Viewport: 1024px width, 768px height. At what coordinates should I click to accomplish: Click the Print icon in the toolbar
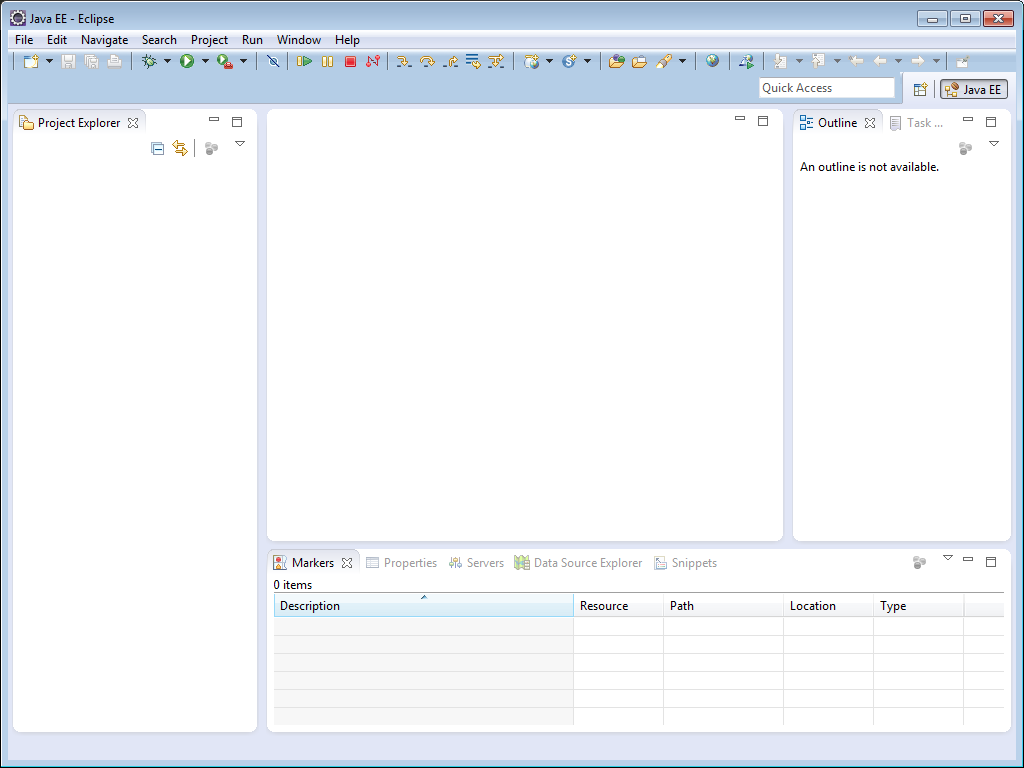tap(114, 61)
